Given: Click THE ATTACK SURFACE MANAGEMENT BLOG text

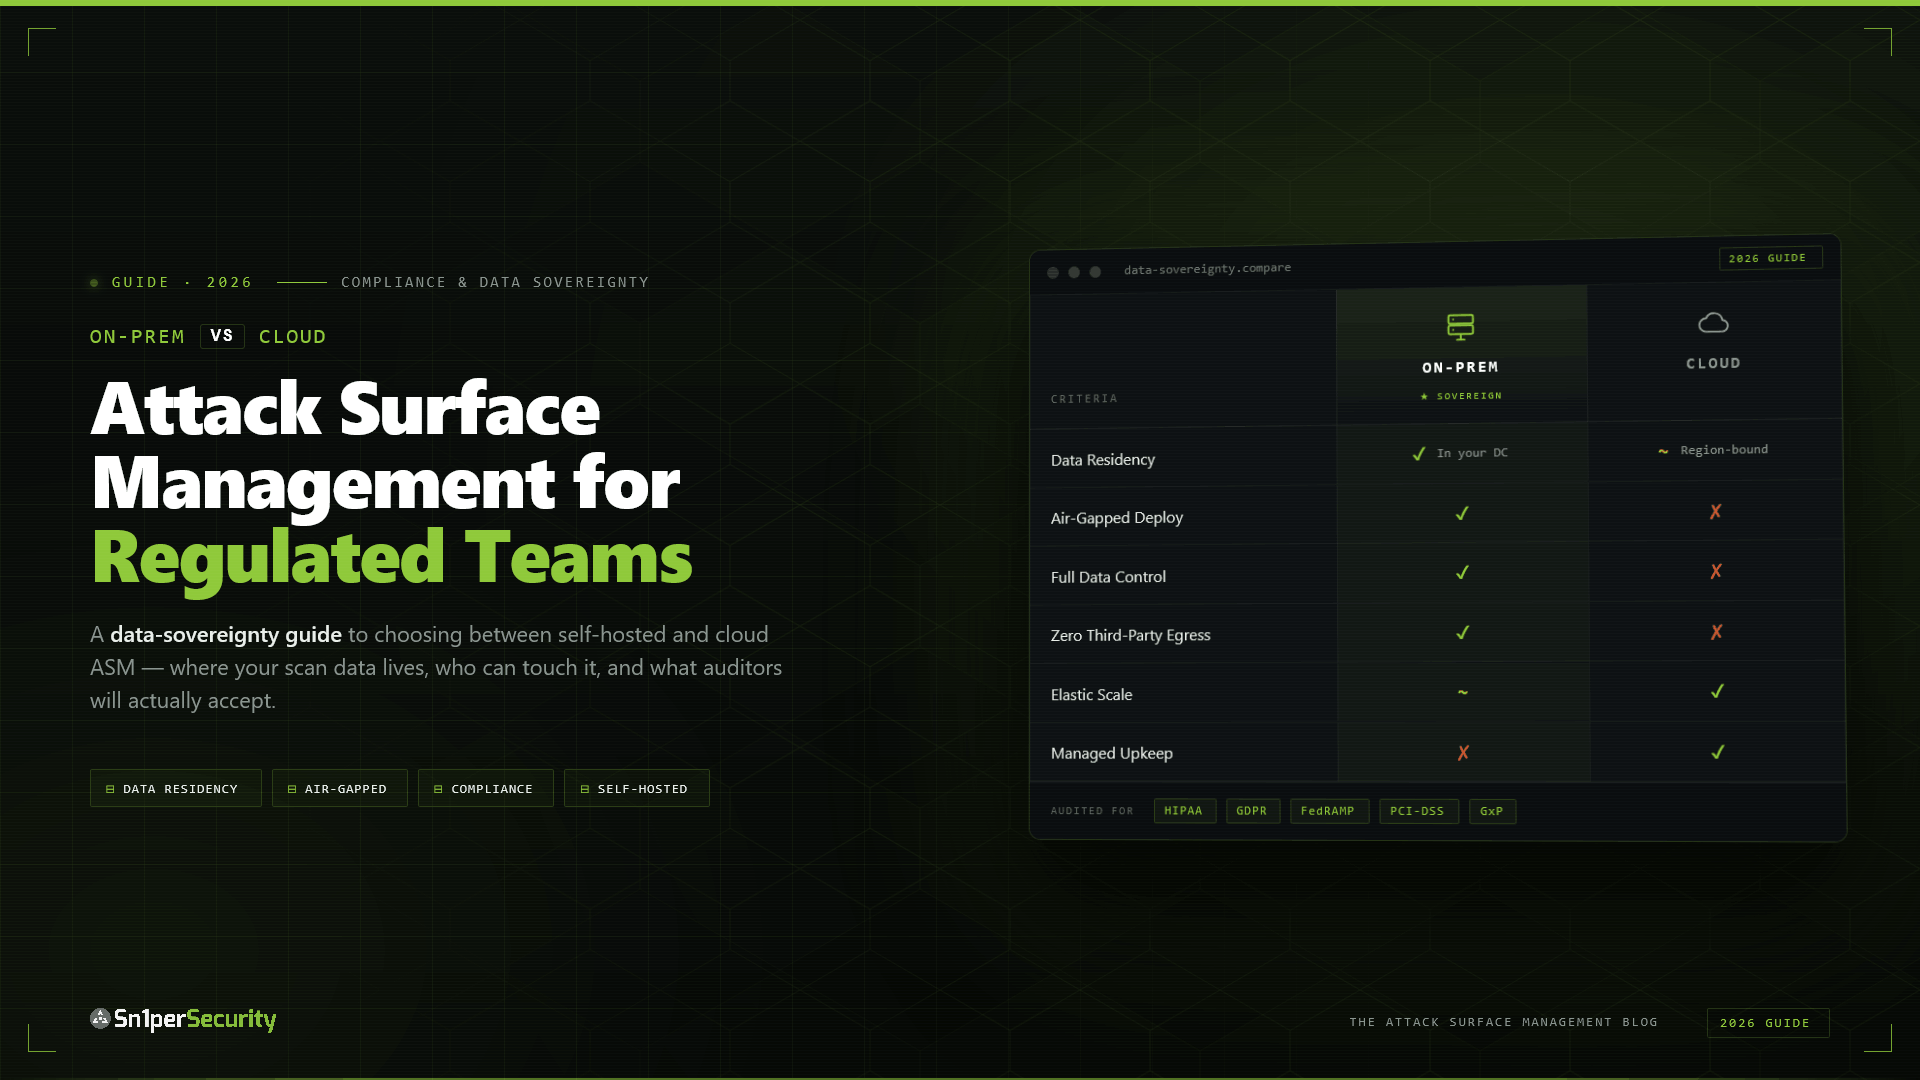Looking at the screenshot, I should point(1503,1022).
